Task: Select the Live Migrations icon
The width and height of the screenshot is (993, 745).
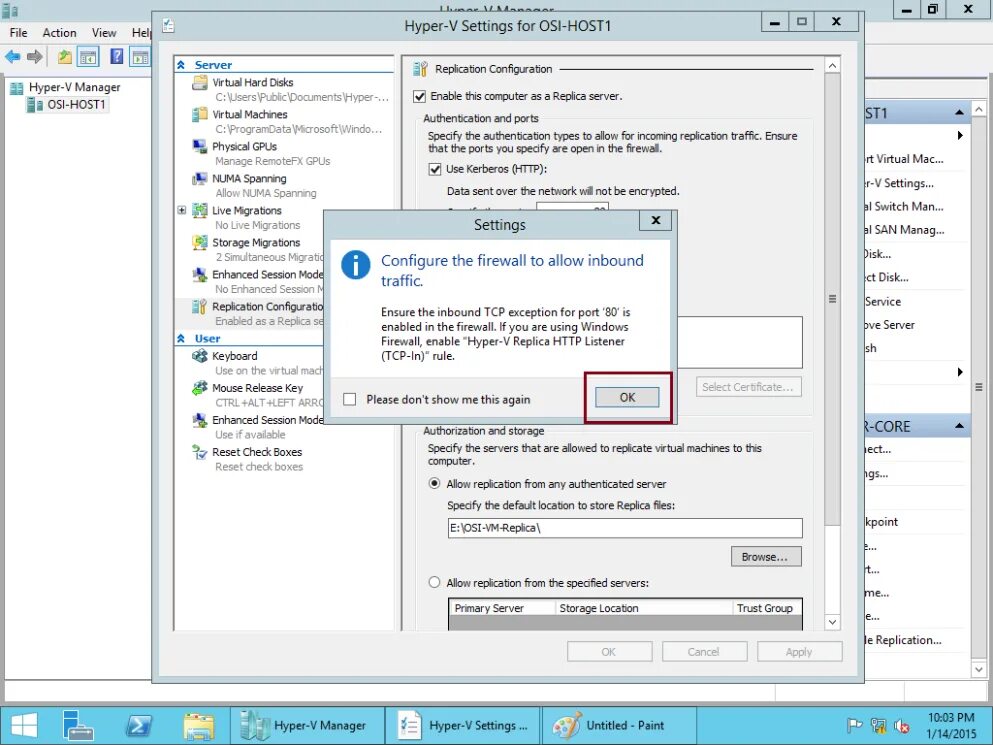Action: click(x=199, y=210)
